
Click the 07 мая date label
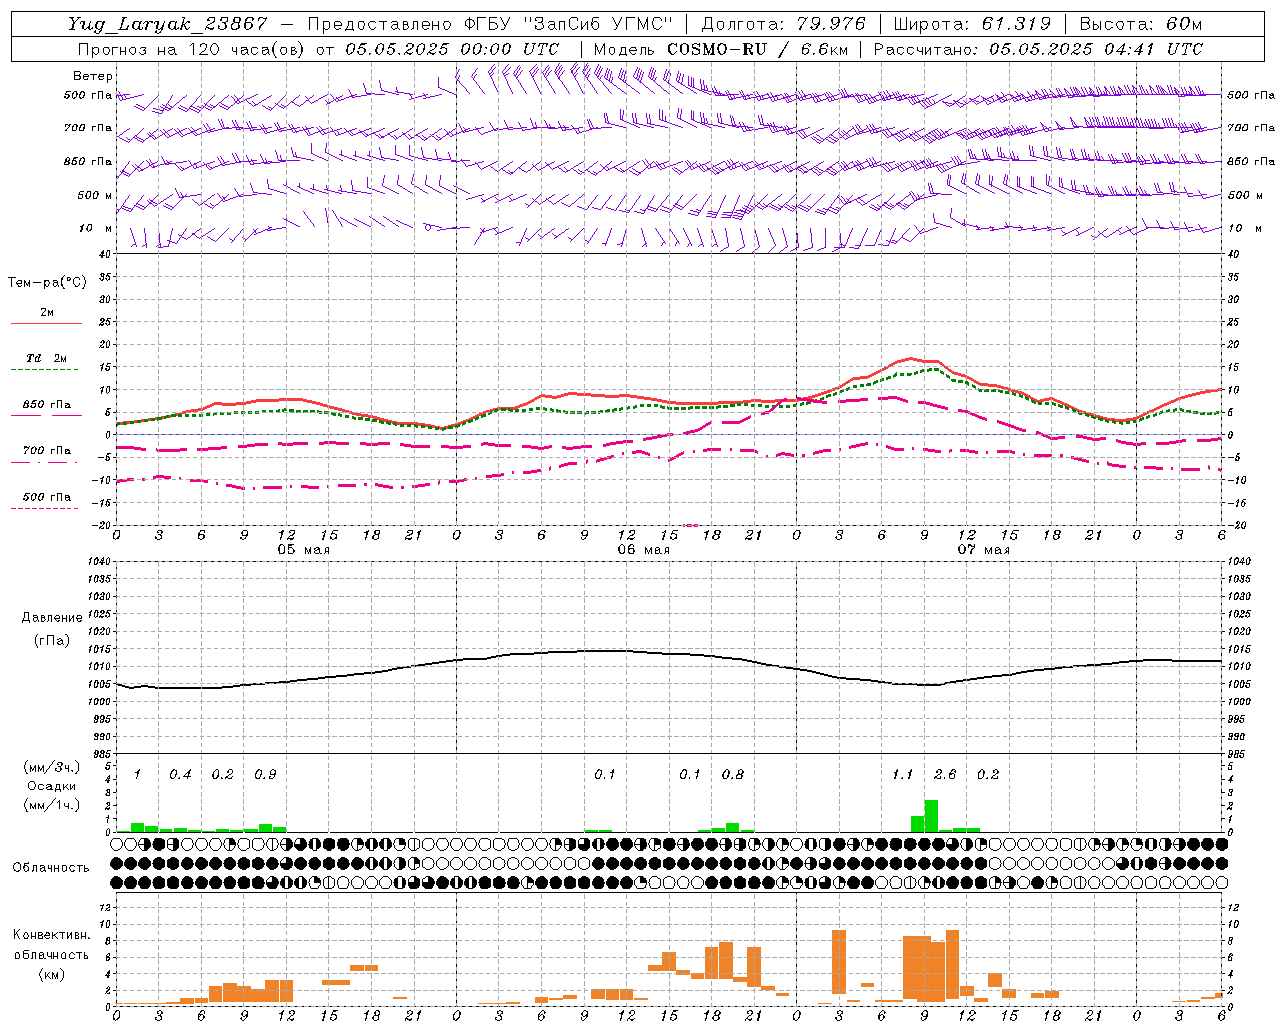(x=983, y=549)
